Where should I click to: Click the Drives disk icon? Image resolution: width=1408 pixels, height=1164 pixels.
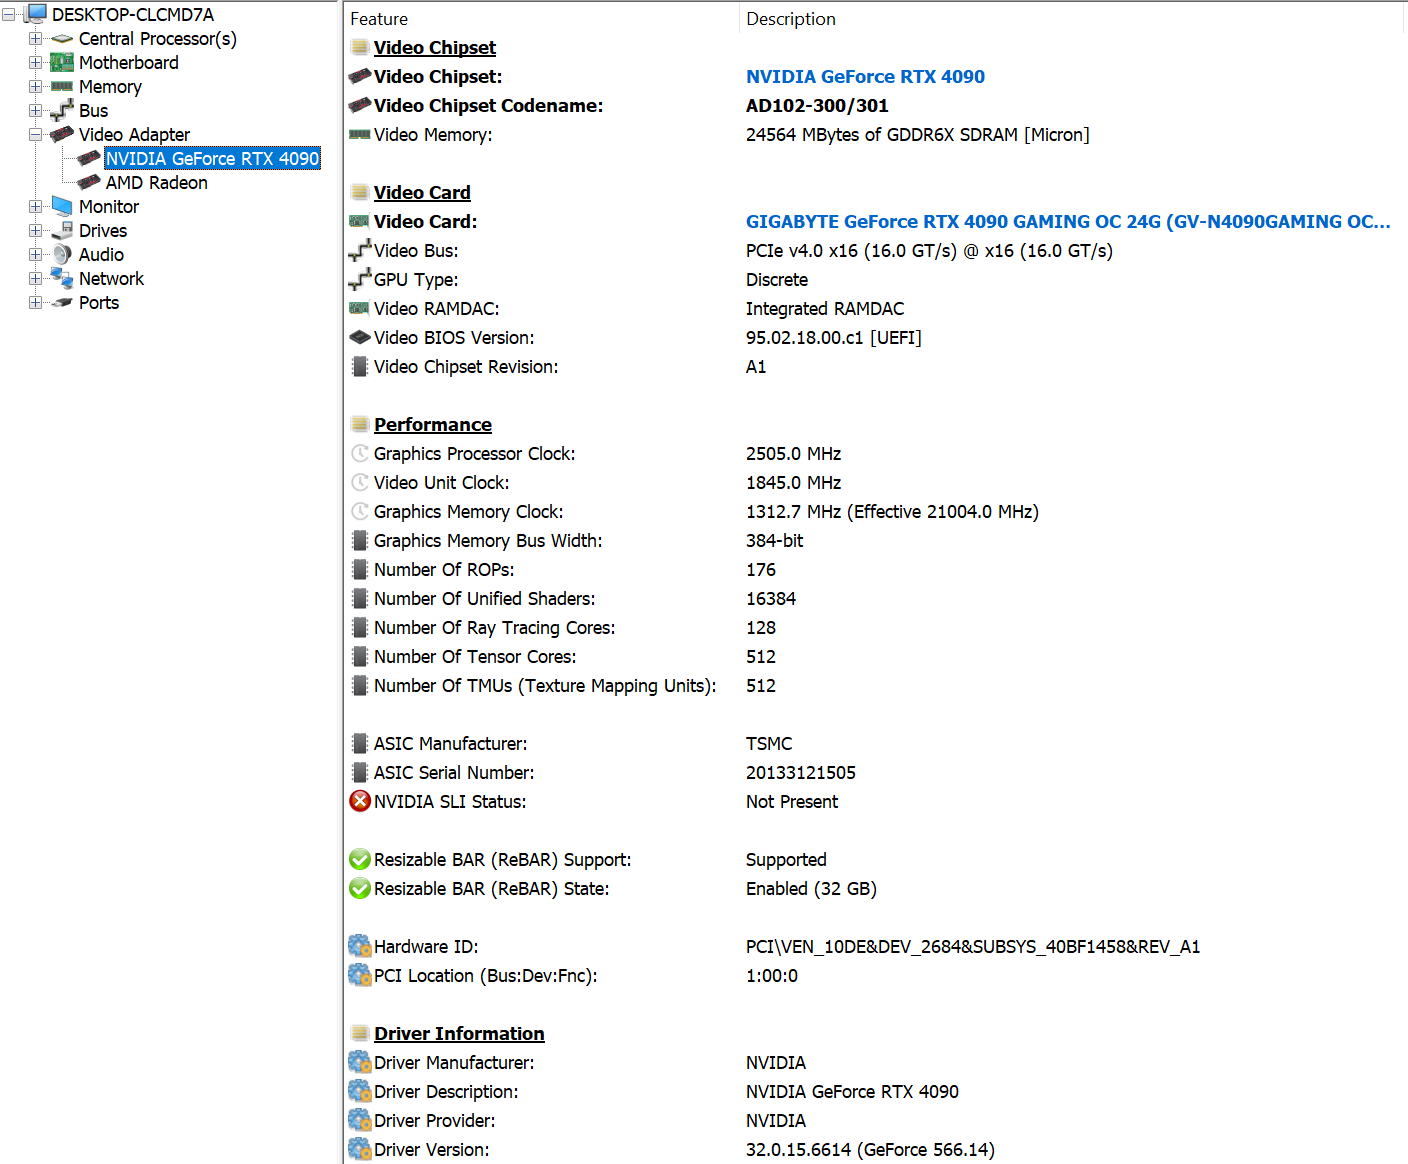pyautogui.click(x=62, y=230)
